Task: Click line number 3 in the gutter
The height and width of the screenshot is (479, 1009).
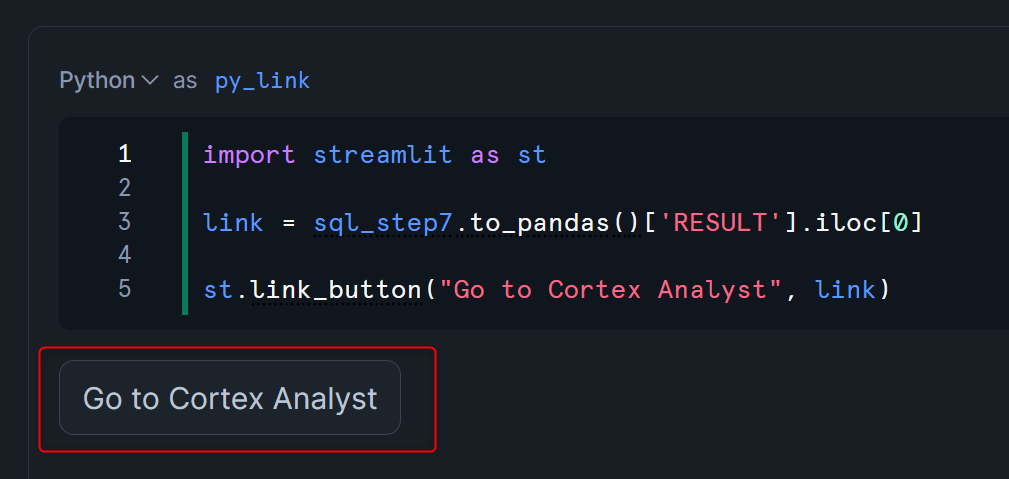Action: (125, 221)
